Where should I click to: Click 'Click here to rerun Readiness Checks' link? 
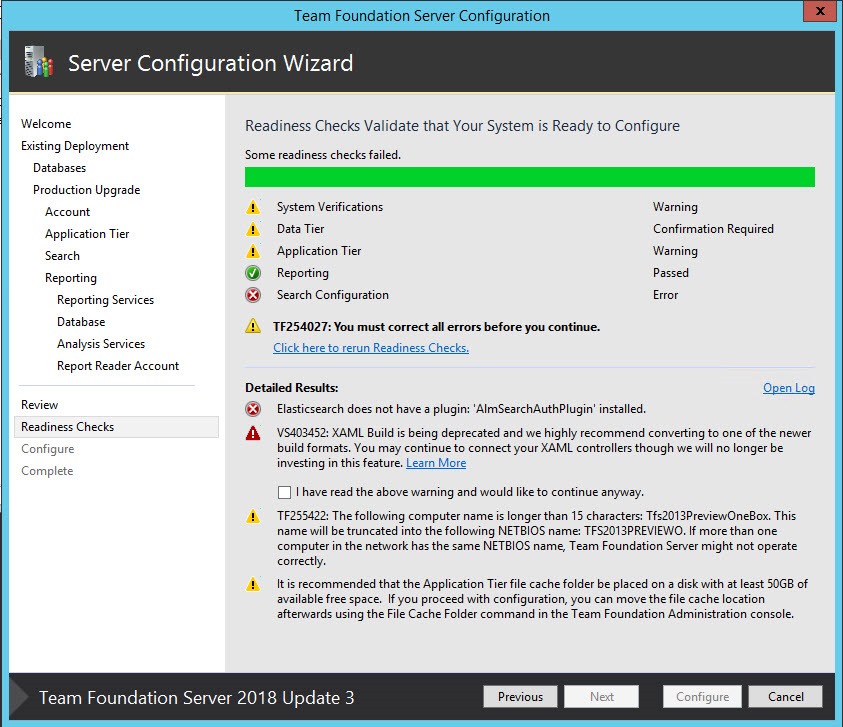pos(371,348)
